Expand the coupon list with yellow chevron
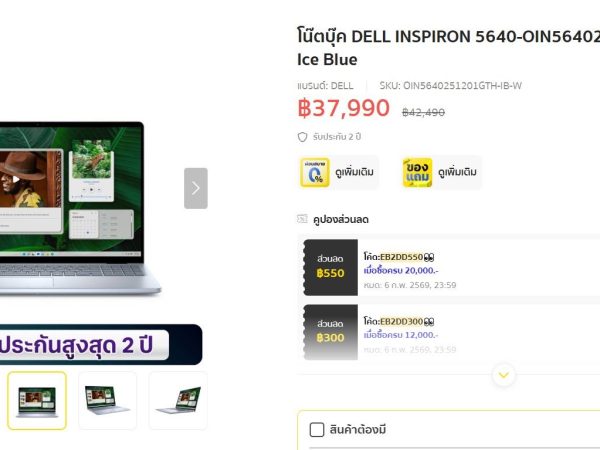The width and height of the screenshot is (600, 450). pos(504,375)
